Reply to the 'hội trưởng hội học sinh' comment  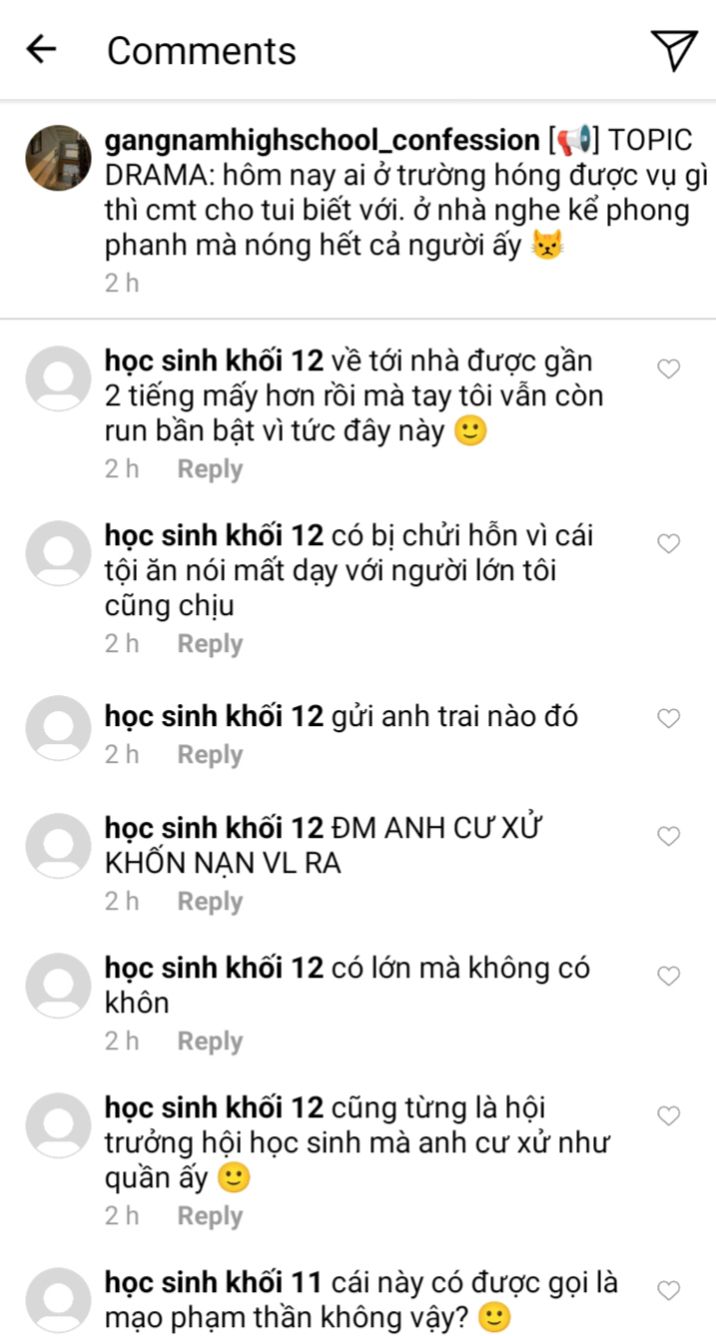[210, 1216]
